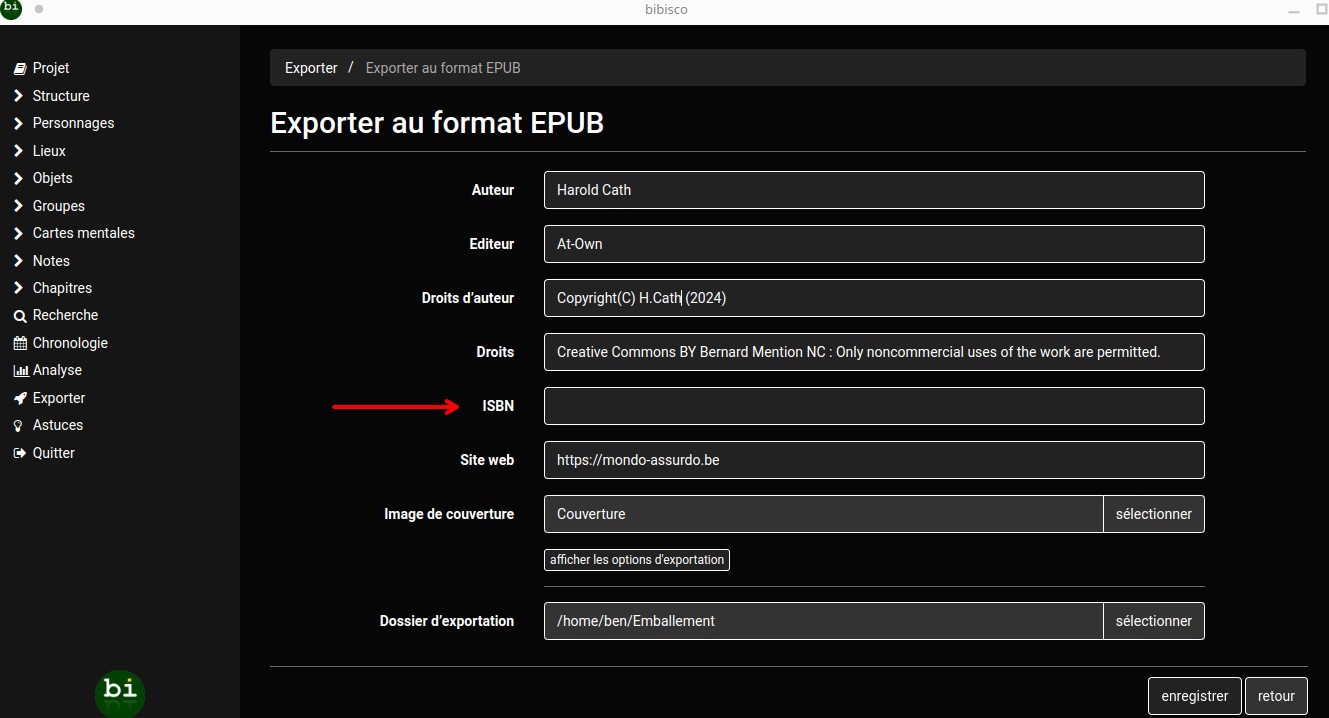
Task: Show export options with afficher les options d'exportation
Action: pyautogui.click(x=637, y=560)
